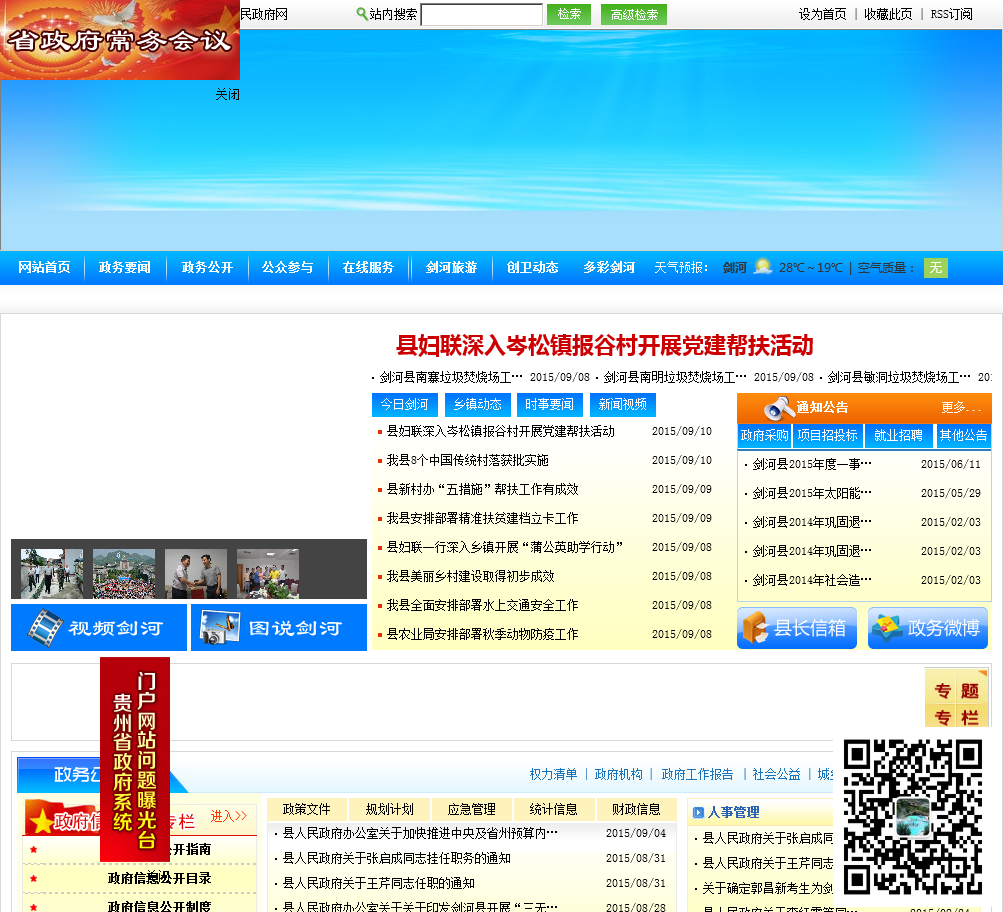
Task: Focus the 站内搜索 text input field
Action: [482, 14]
